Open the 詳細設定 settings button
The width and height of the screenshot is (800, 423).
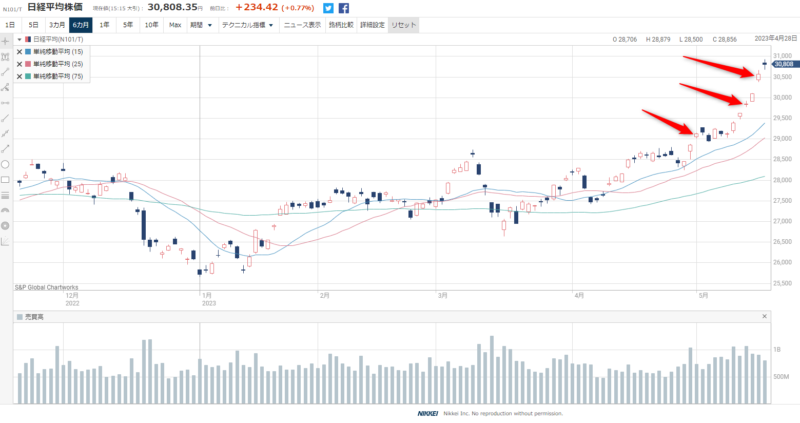372,25
